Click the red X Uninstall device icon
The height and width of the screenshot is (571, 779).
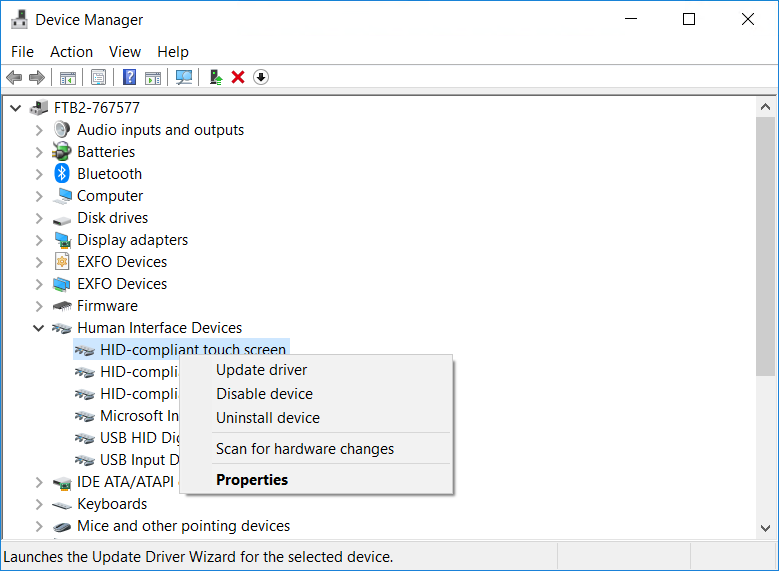click(x=238, y=78)
